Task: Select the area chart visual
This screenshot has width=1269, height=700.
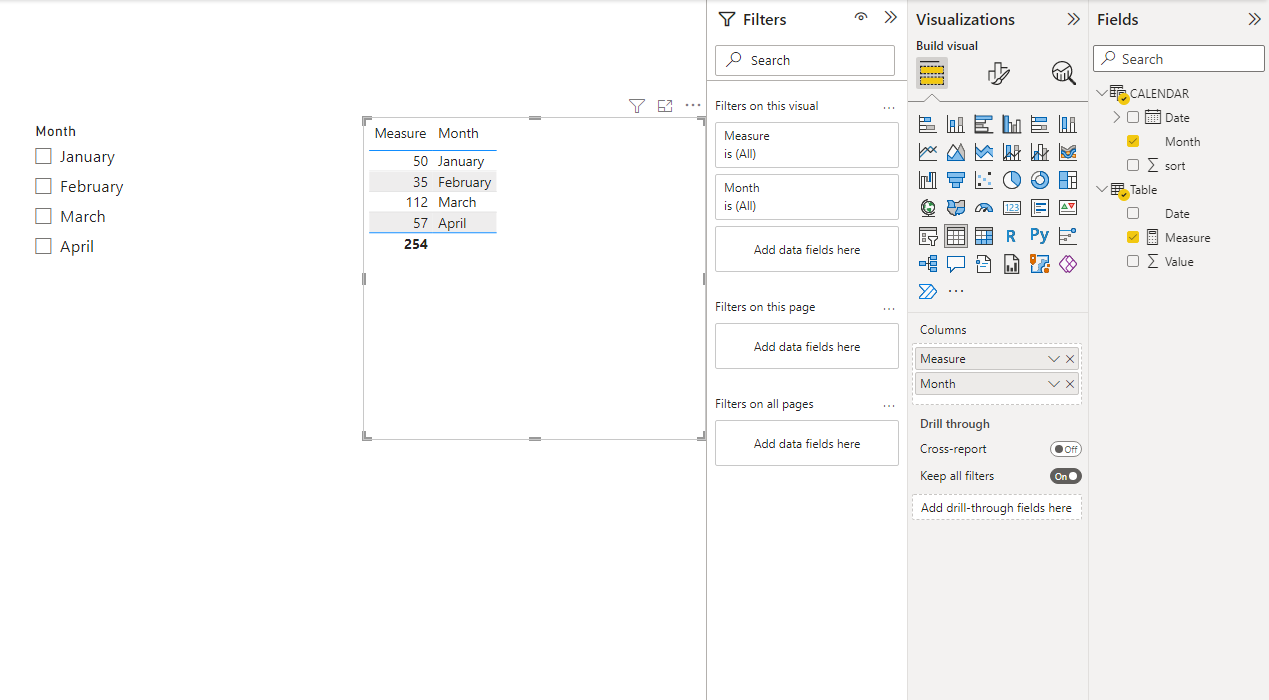Action: 955,152
